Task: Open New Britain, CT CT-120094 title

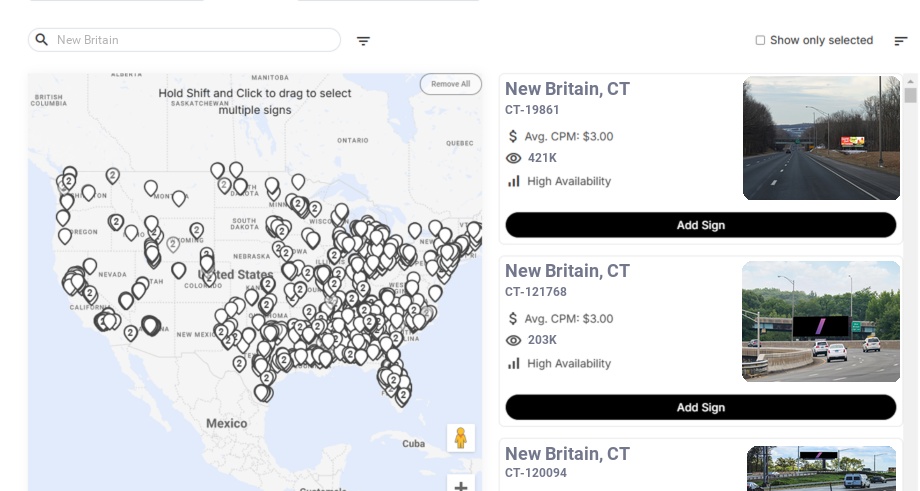Action: point(567,454)
